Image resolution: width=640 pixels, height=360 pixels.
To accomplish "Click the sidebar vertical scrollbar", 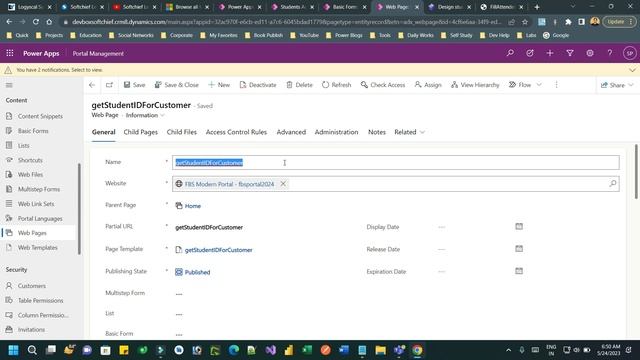I will (x=79, y=209).
